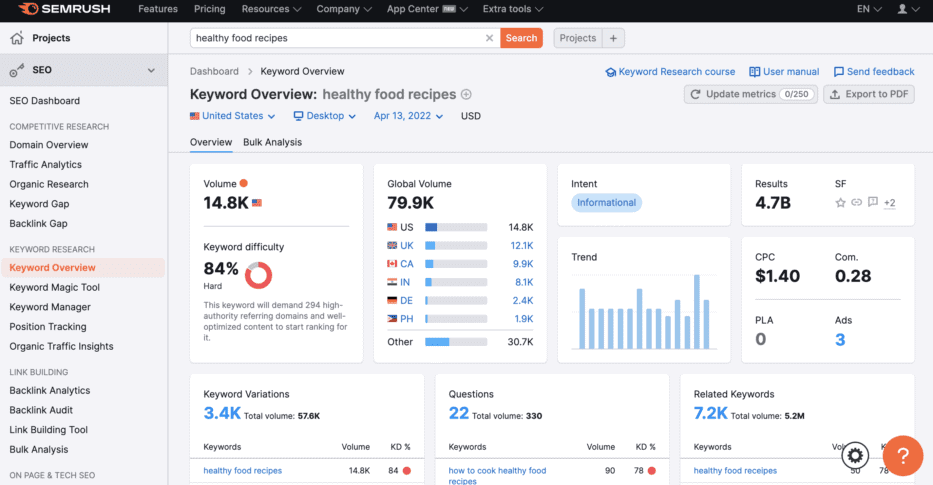Screen dimensions: 933x485
Task: Click the SEO key icon in sidebar
Action: pos(17,70)
